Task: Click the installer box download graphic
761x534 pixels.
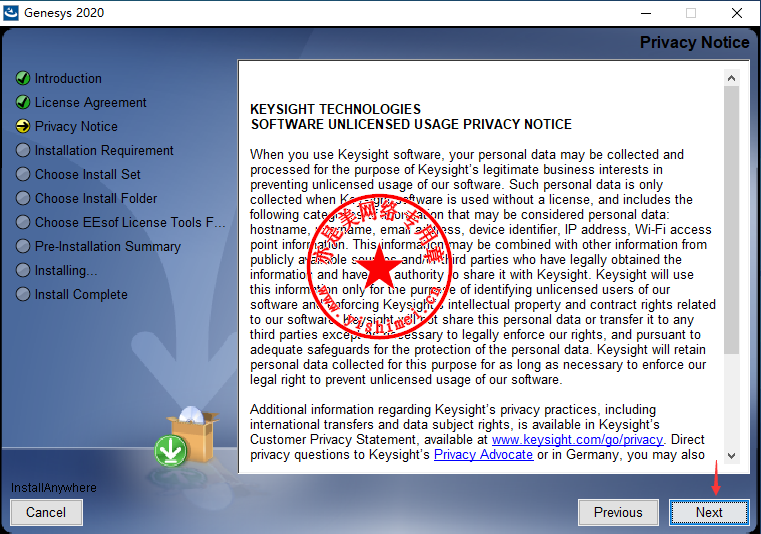Action: (186, 436)
